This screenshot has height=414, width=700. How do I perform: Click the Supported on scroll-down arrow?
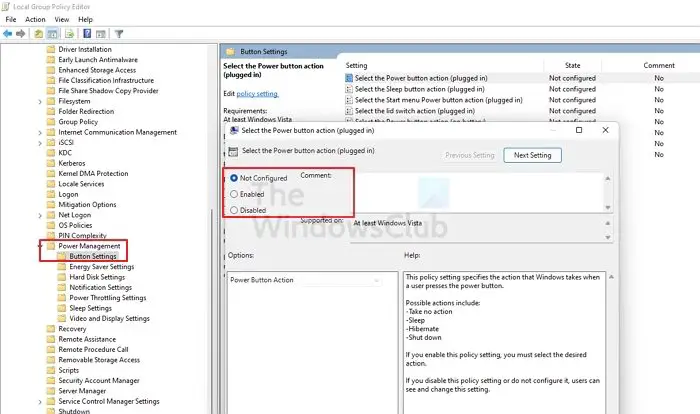(608, 237)
